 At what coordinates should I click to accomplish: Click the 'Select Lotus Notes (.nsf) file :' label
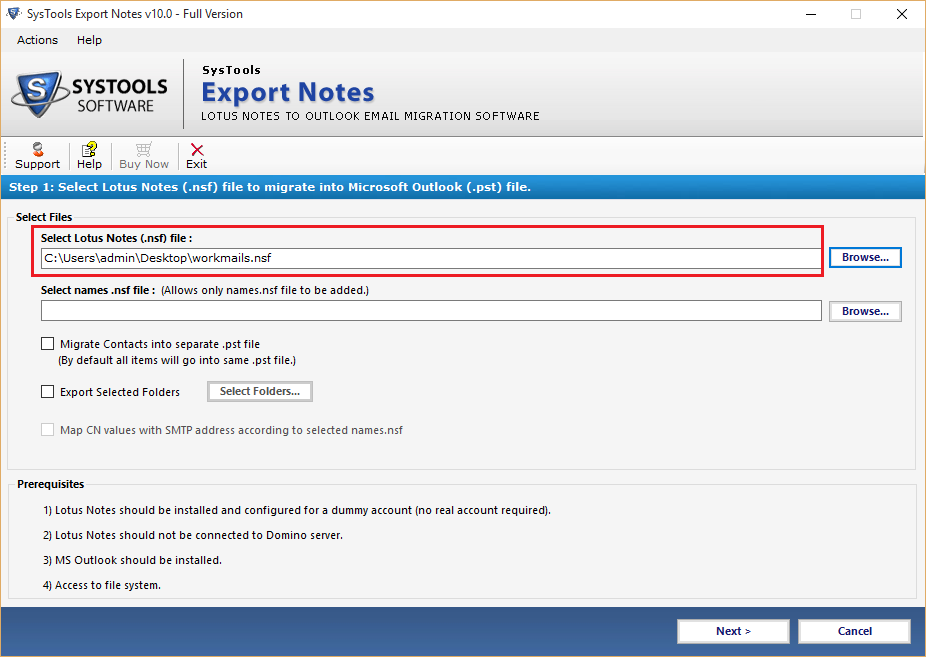click(x=116, y=238)
